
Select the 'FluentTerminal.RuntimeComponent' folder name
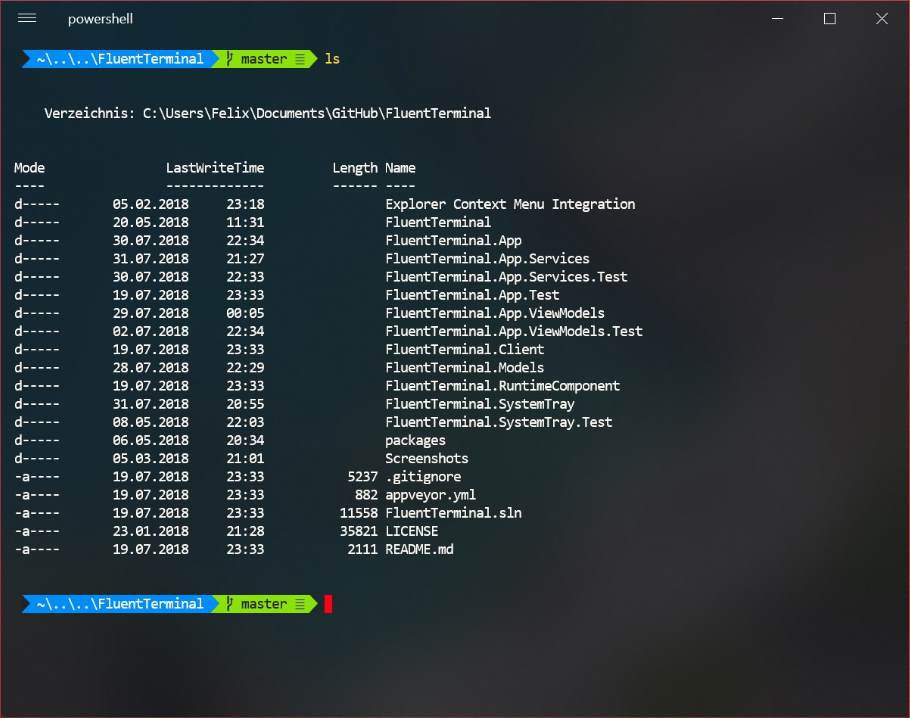tap(502, 386)
